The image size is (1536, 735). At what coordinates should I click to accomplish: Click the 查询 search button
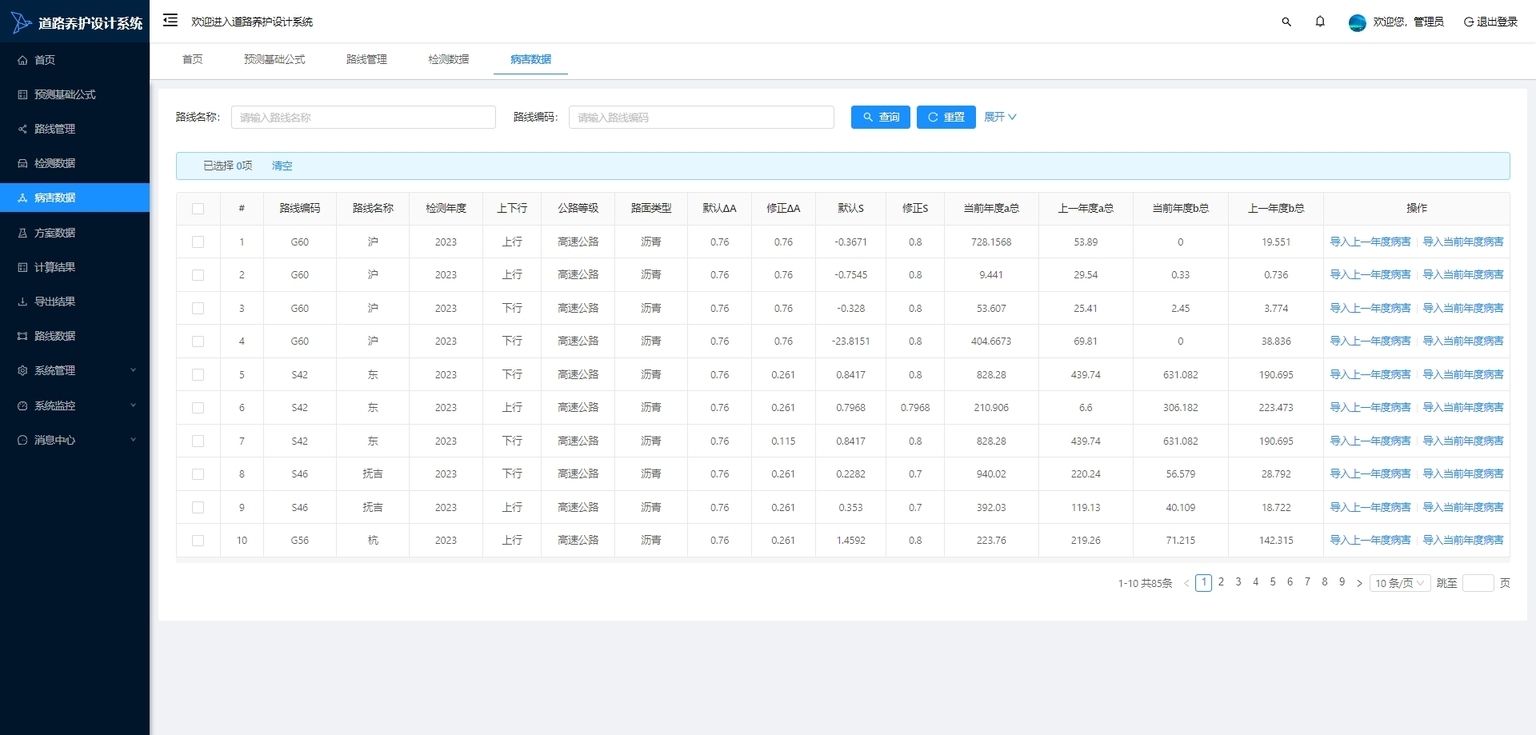(880, 117)
